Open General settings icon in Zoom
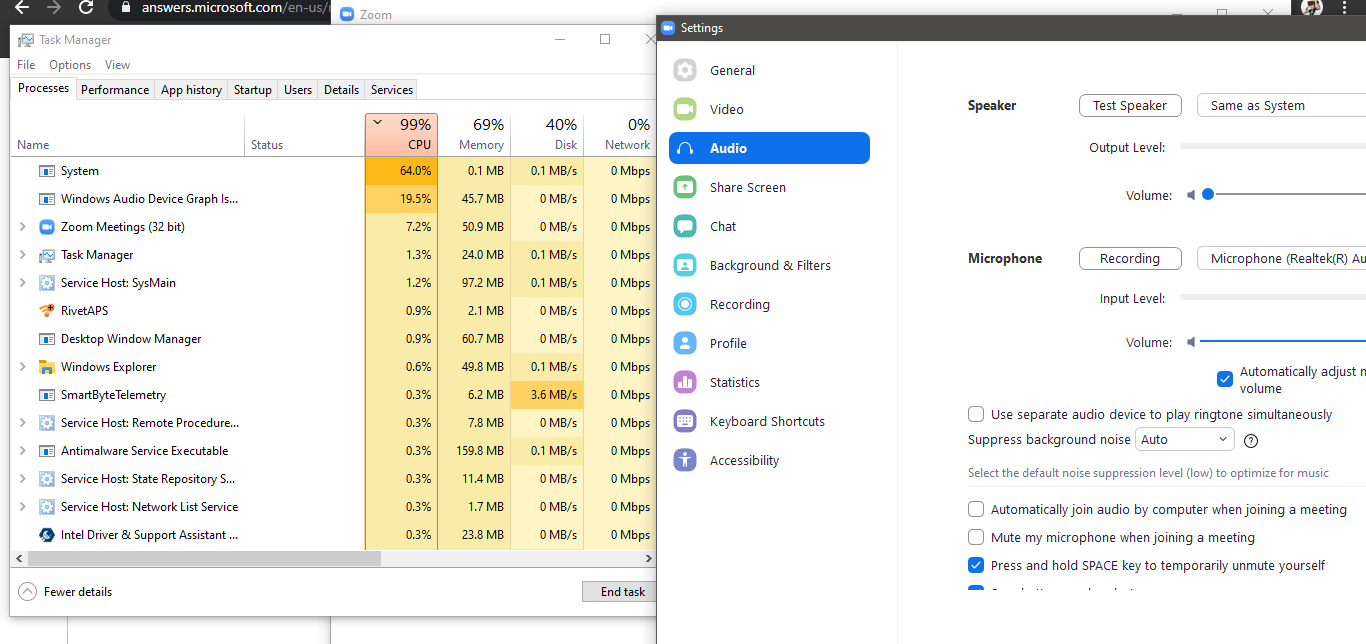The width and height of the screenshot is (1366, 644). click(x=685, y=70)
